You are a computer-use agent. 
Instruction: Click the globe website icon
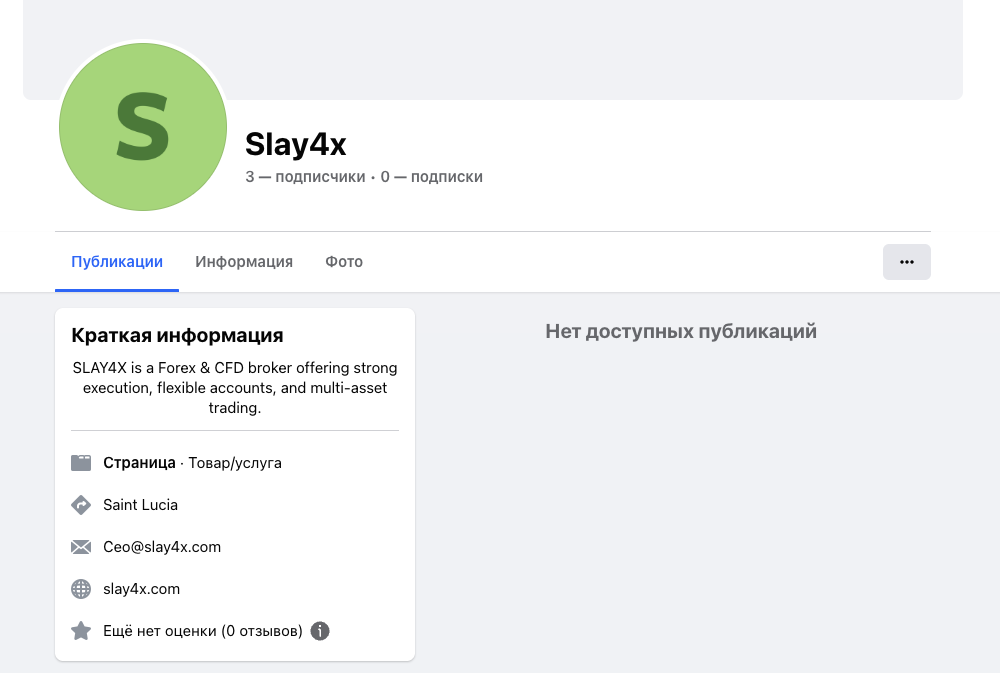tap(81, 589)
